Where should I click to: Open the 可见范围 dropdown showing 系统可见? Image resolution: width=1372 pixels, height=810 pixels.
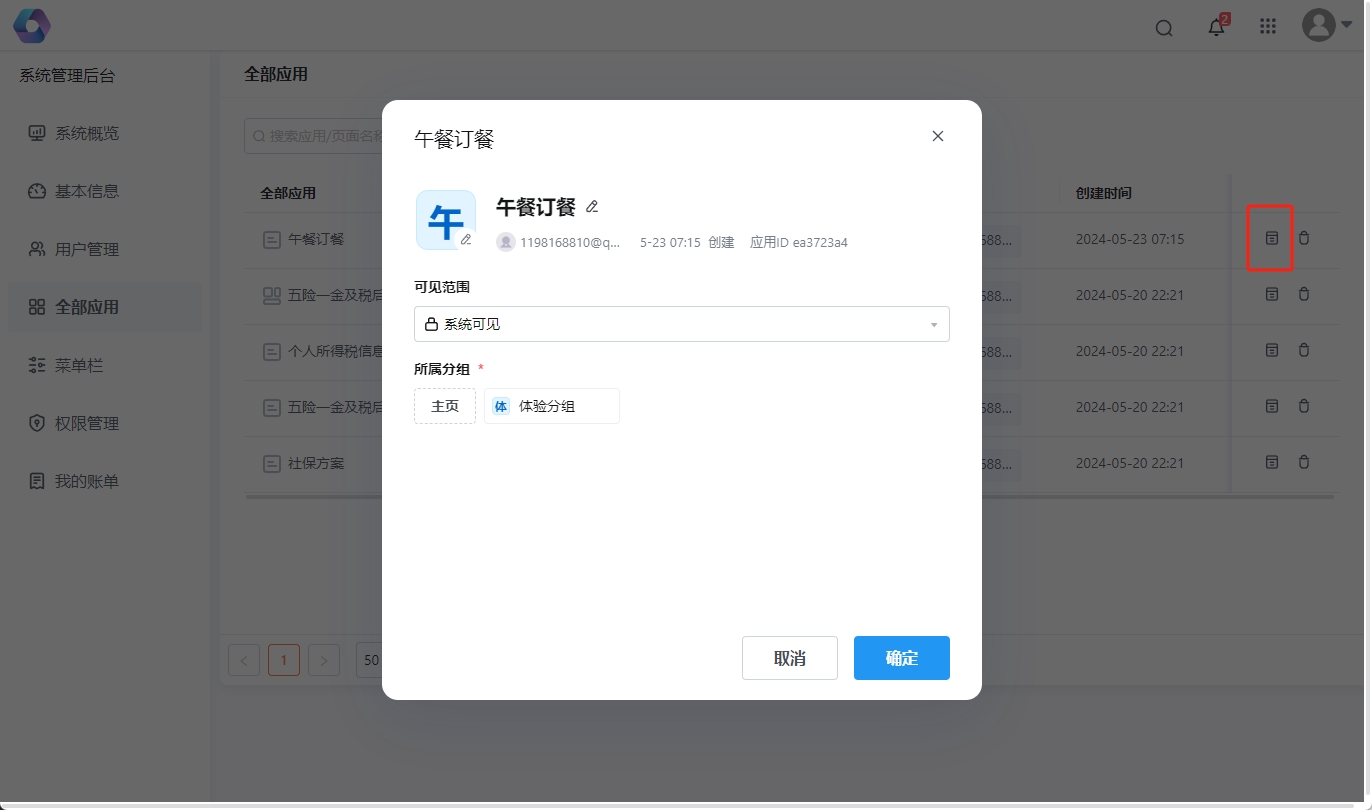(682, 324)
